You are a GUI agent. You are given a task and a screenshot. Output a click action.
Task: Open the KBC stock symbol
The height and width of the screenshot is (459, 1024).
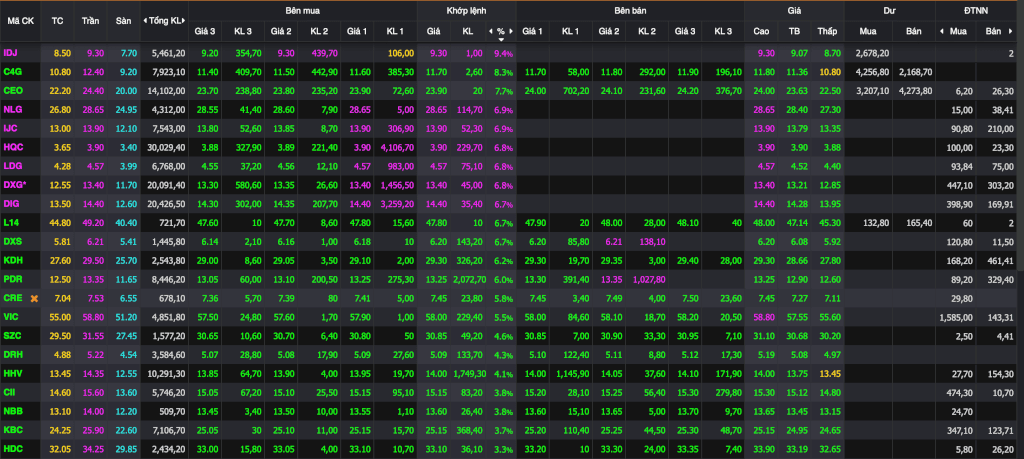coord(12,431)
